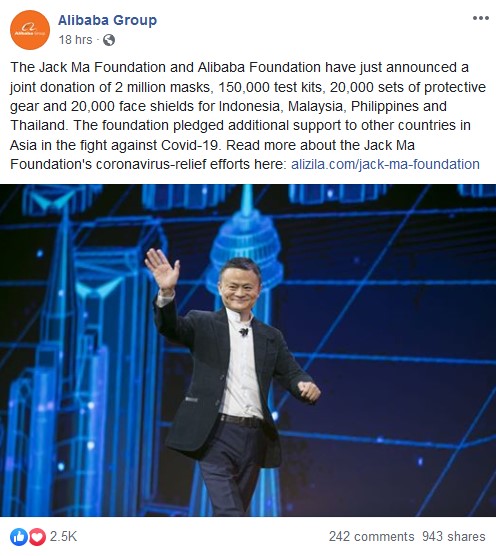
Task: Open the post photo of the waving man
Action: (x=248, y=350)
